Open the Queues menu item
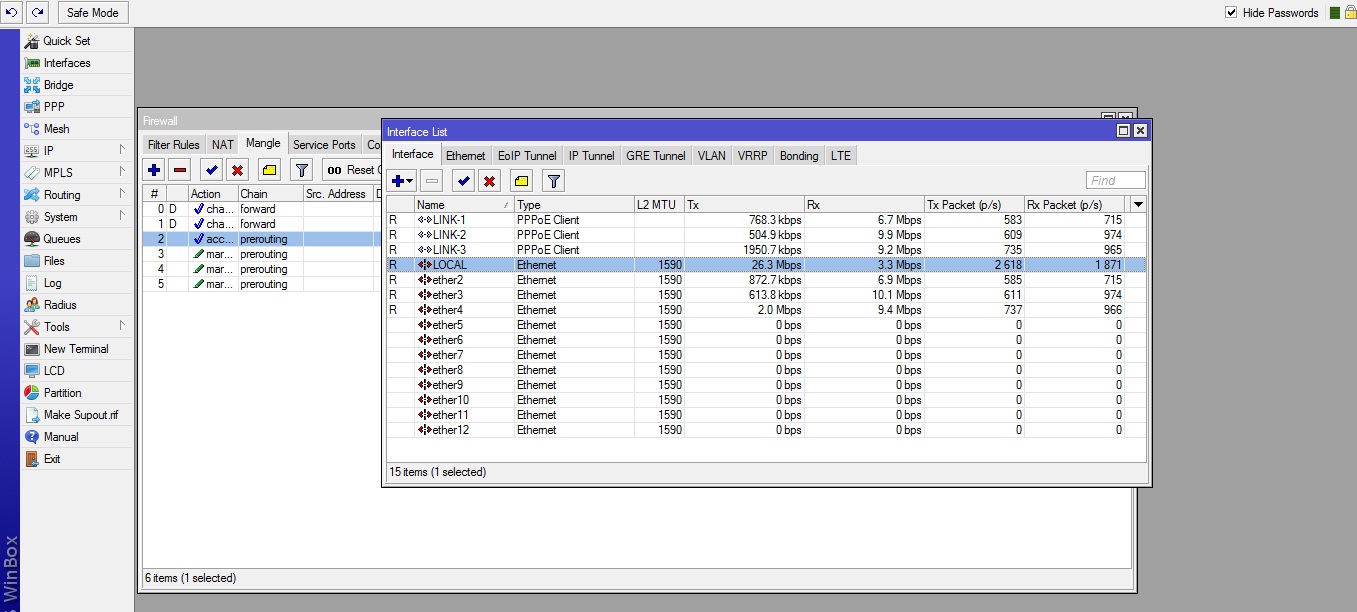This screenshot has width=1357, height=612. coord(62,239)
